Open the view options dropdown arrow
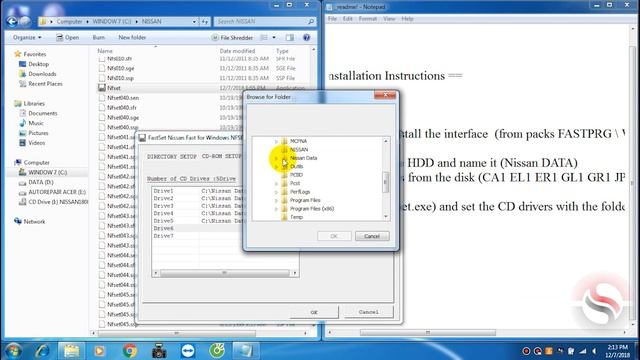Screen dimensions: 640x360 (x=274, y=38)
